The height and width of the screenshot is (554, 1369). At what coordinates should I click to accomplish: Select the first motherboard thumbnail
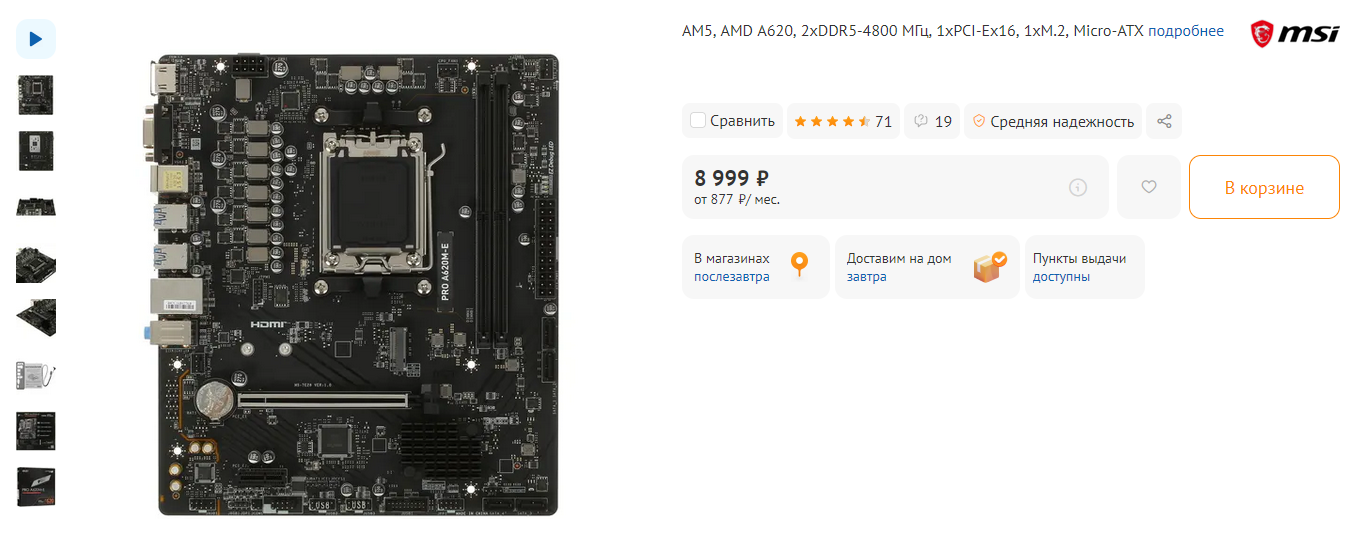point(36,95)
